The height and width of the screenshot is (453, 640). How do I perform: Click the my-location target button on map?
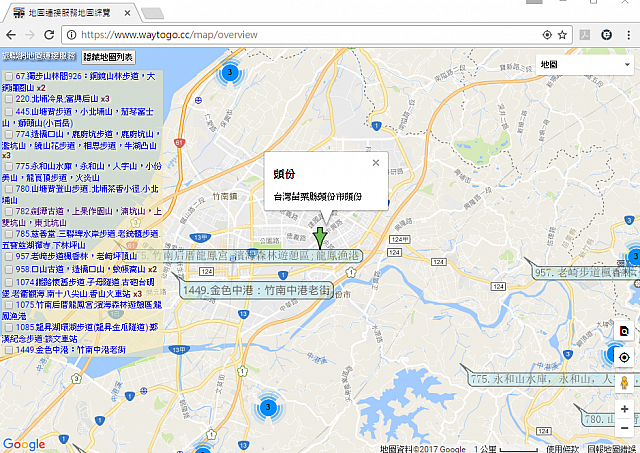624,358
